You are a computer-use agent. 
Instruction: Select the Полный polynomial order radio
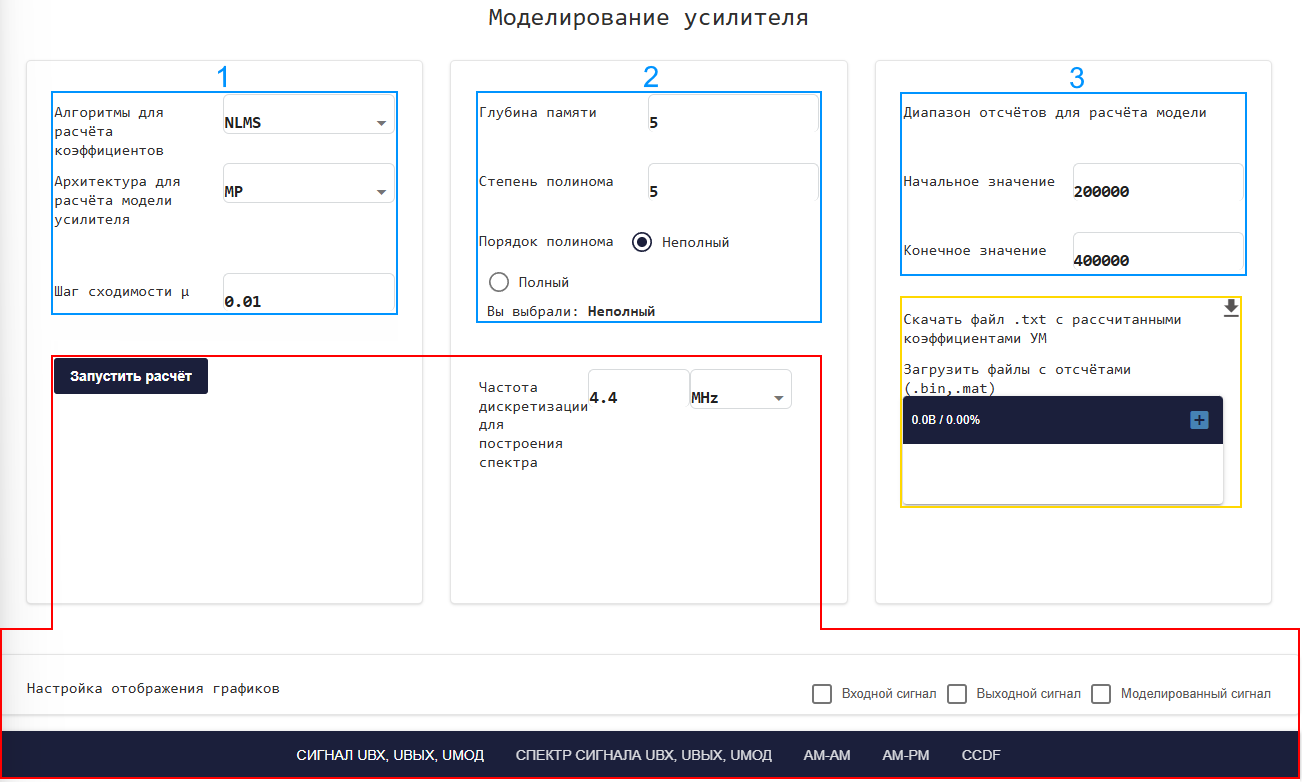499,282
